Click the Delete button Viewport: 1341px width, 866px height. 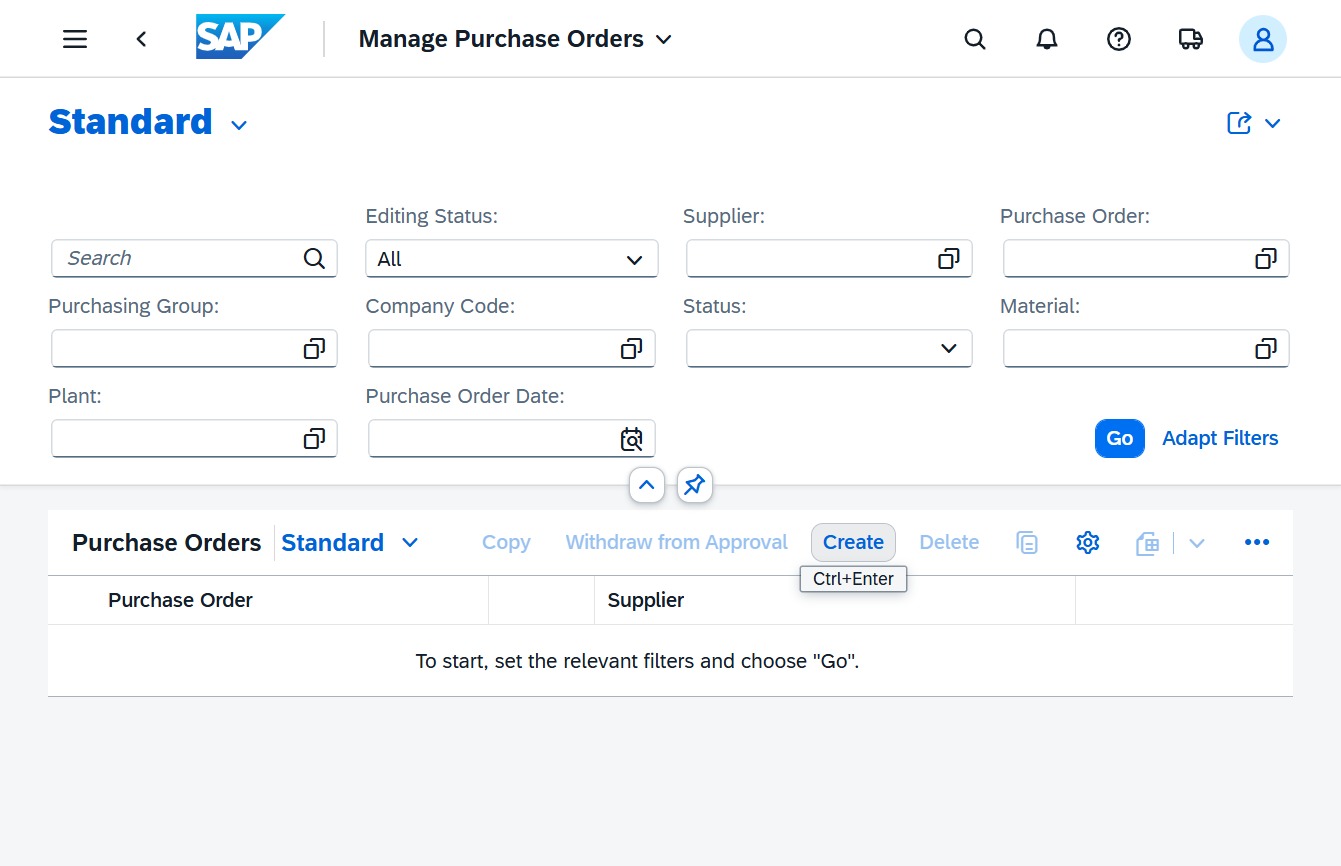949,542
